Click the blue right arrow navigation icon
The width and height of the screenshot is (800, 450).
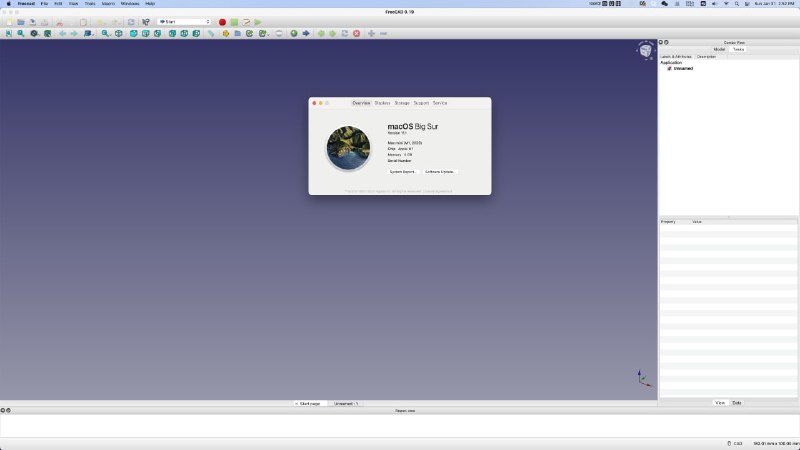click(x=306, y=34)
